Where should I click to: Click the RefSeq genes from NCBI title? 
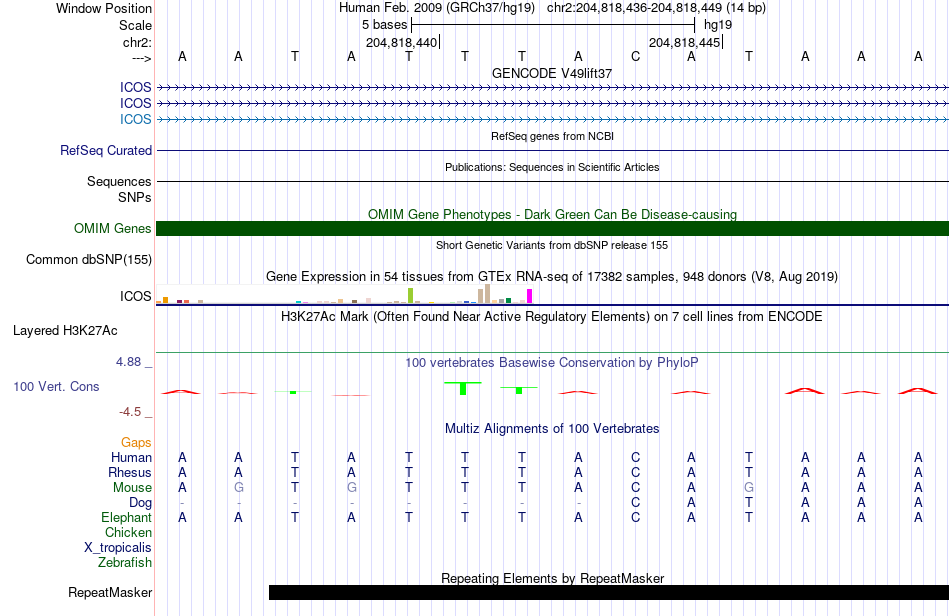(x=552, y=136)
